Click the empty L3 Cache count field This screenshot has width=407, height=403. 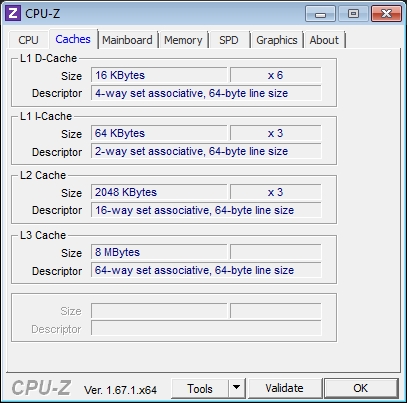[275, 252]
